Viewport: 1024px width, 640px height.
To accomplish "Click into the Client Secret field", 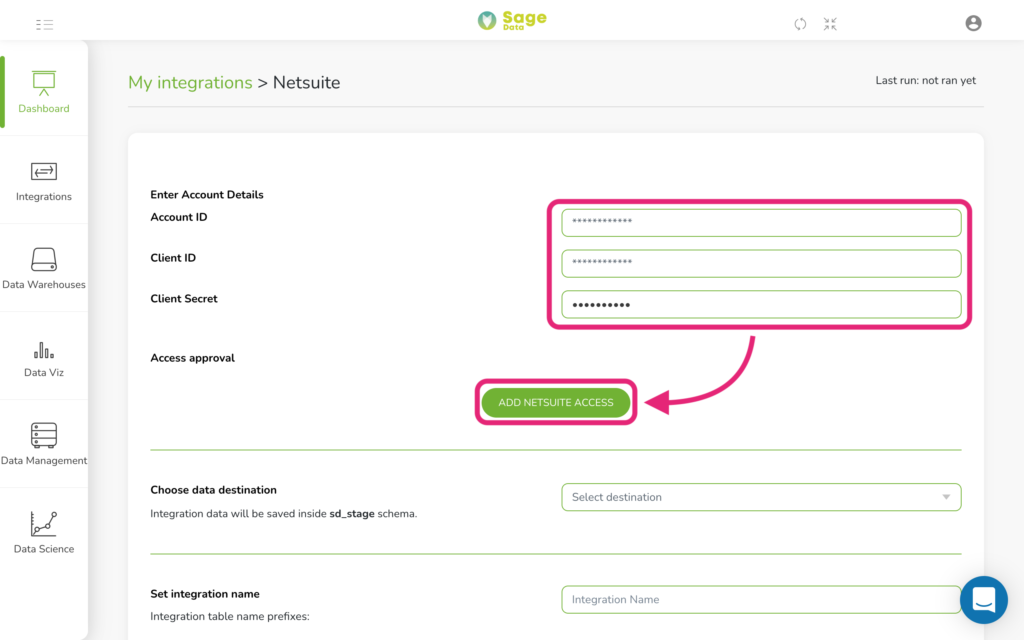I will (x=761, y=304).
